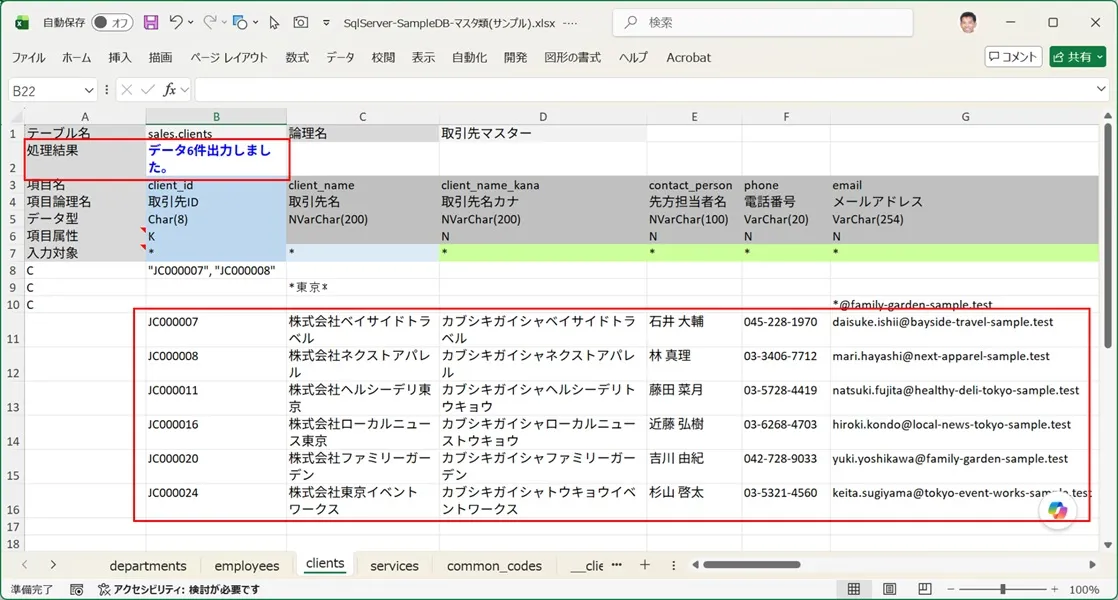
Task: Open the 挿入 ribbon tab
Action: [x=120, y=58]
